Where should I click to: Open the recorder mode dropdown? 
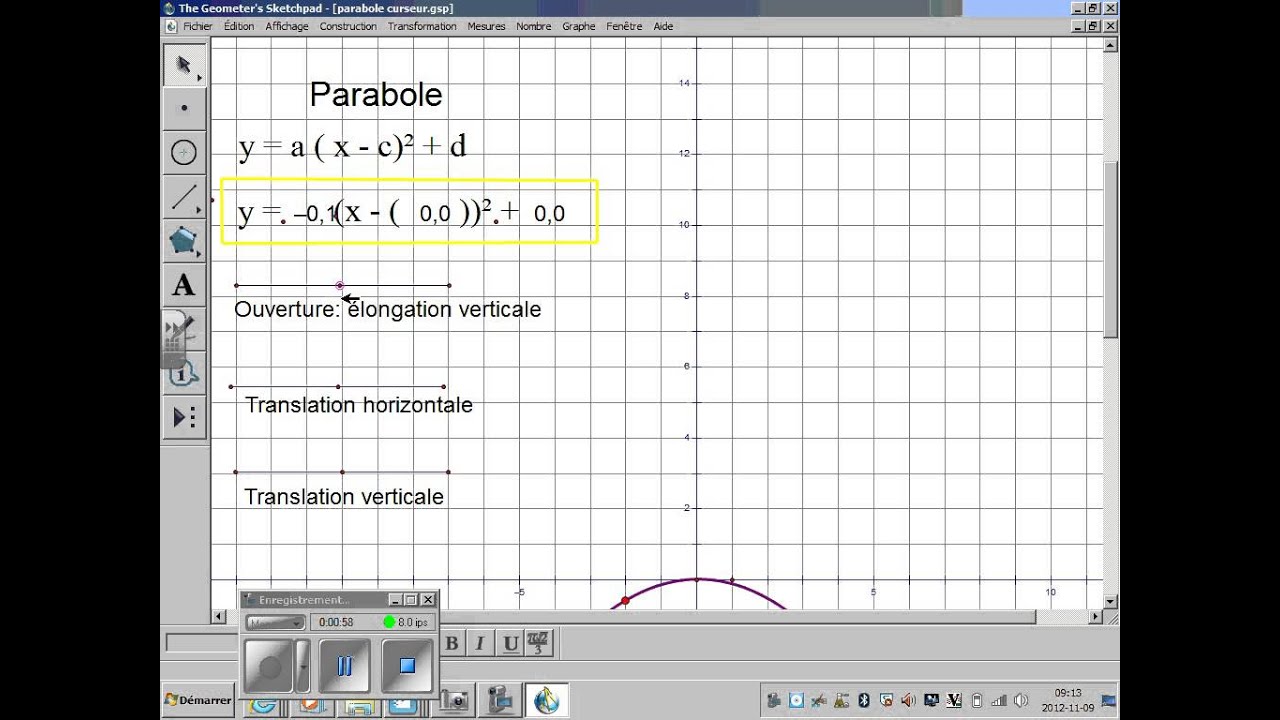(x=275, y=622)
